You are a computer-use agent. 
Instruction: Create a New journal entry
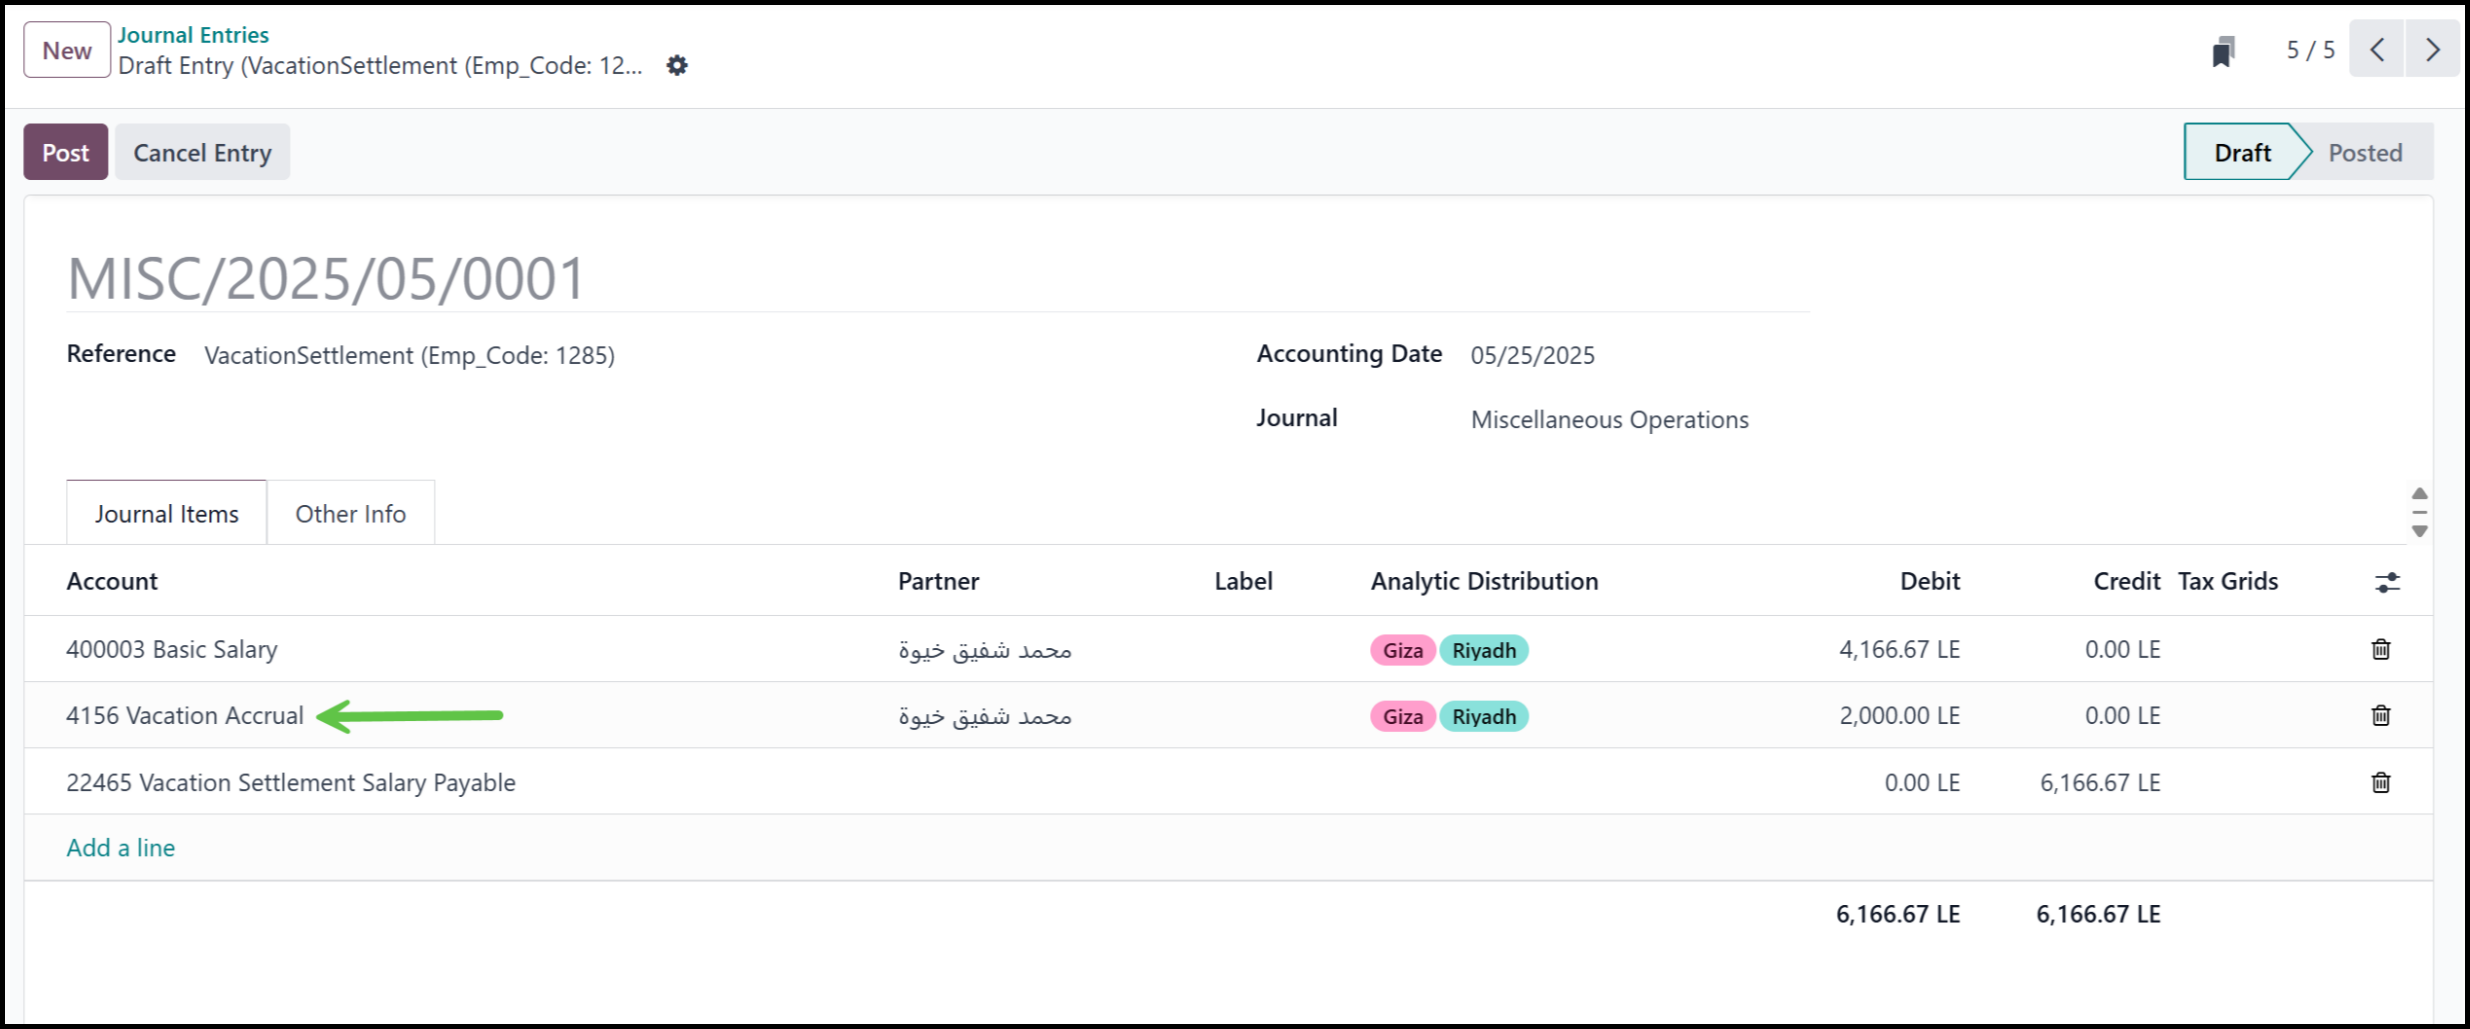coord(67,50)
